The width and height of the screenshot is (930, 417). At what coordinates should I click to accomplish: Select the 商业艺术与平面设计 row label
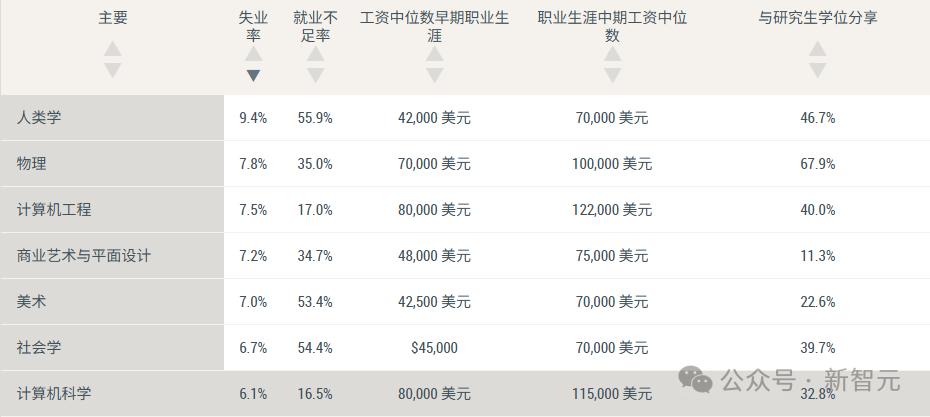[84, 256]
